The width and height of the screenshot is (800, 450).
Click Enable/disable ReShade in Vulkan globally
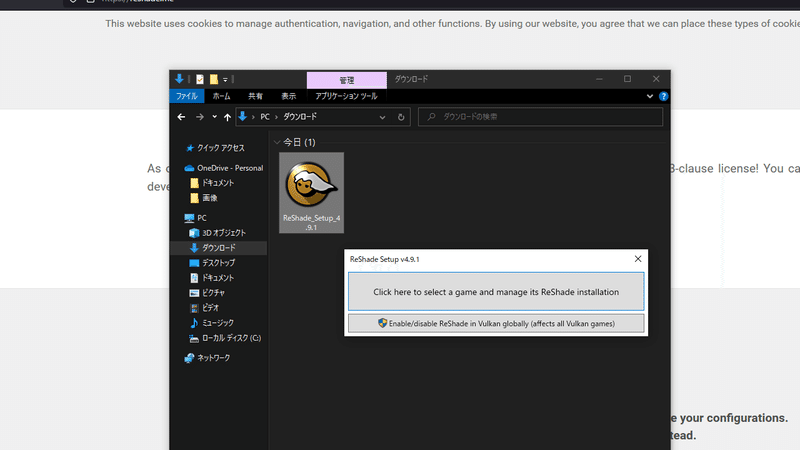pos(496,323)
